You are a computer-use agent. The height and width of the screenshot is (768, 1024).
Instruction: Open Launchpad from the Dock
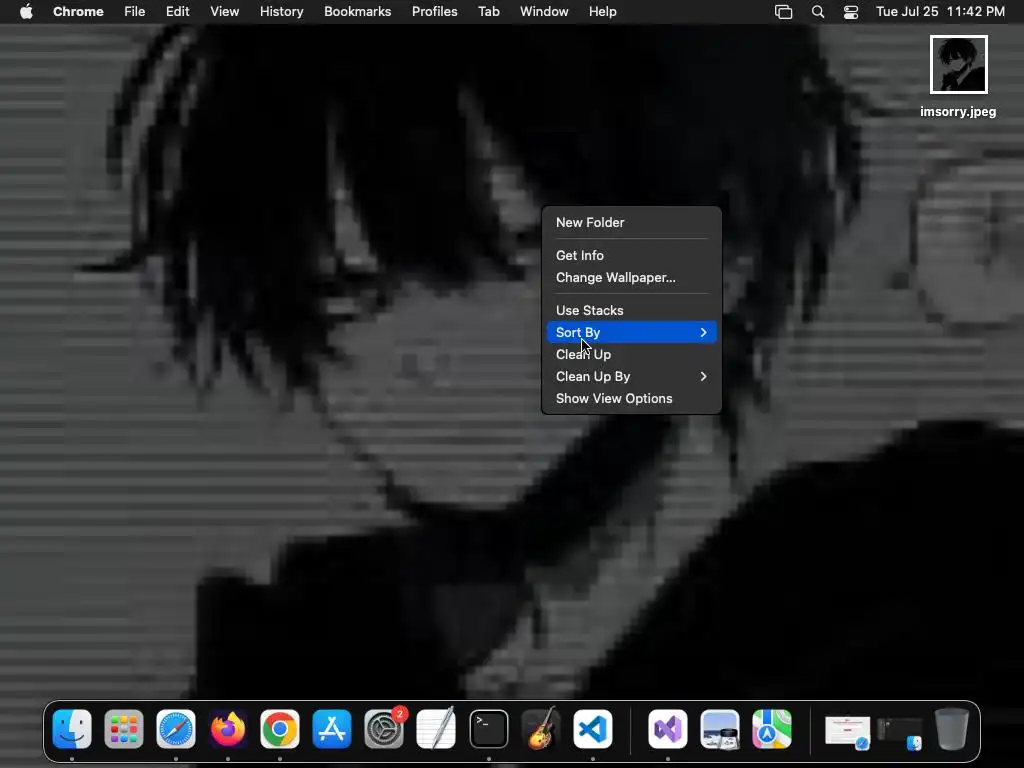click(x=123, y=729)
